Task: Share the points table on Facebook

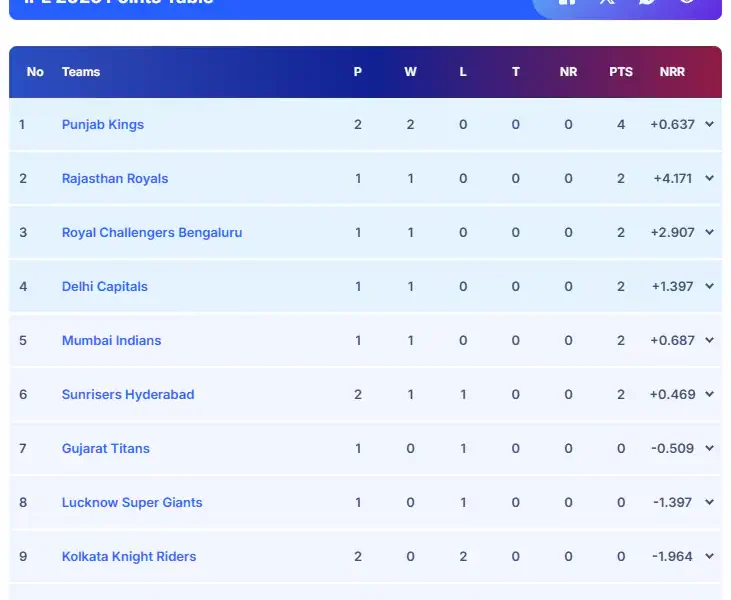Action: pos(567,2)
